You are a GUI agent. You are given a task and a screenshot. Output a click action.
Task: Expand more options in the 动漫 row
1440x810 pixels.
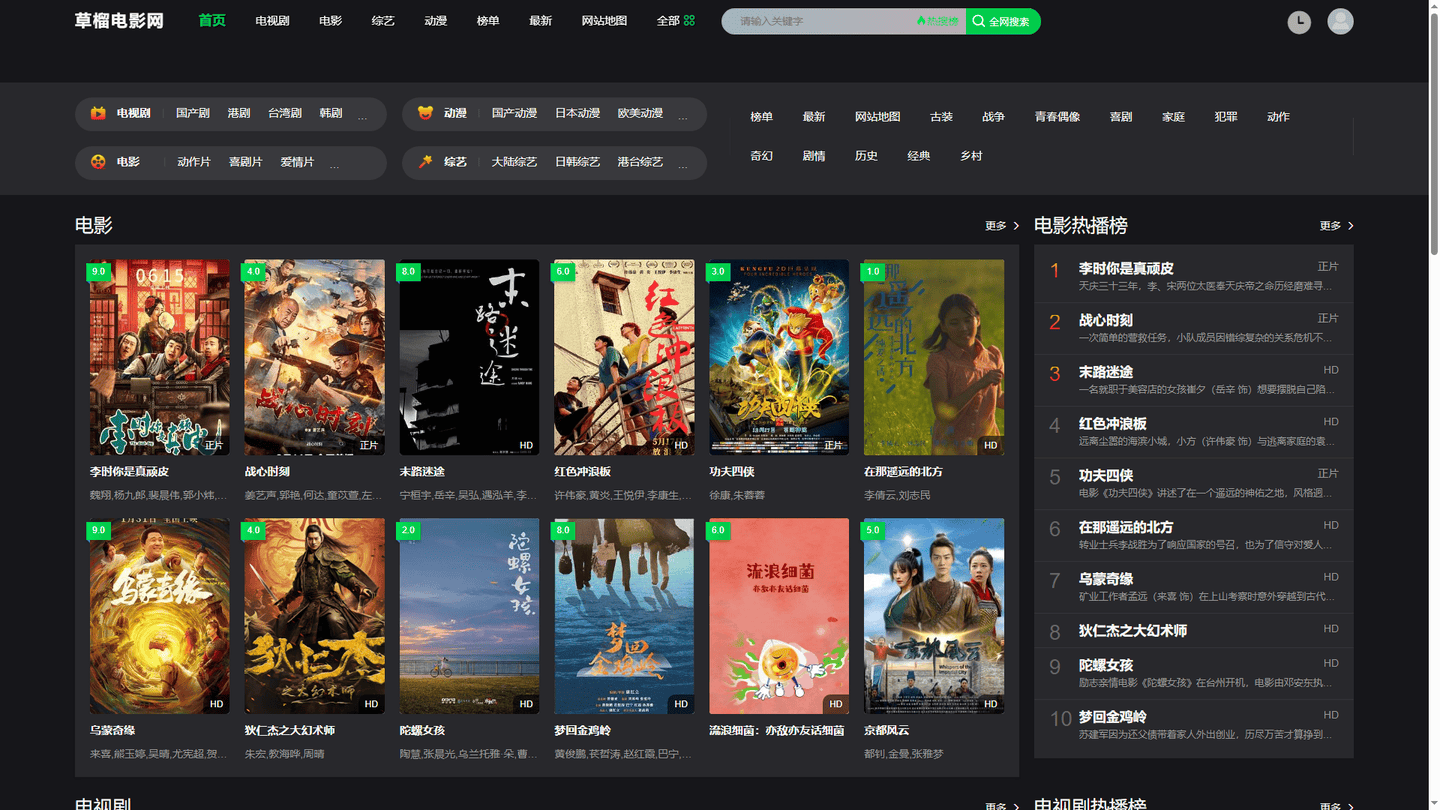click(682, 116)
